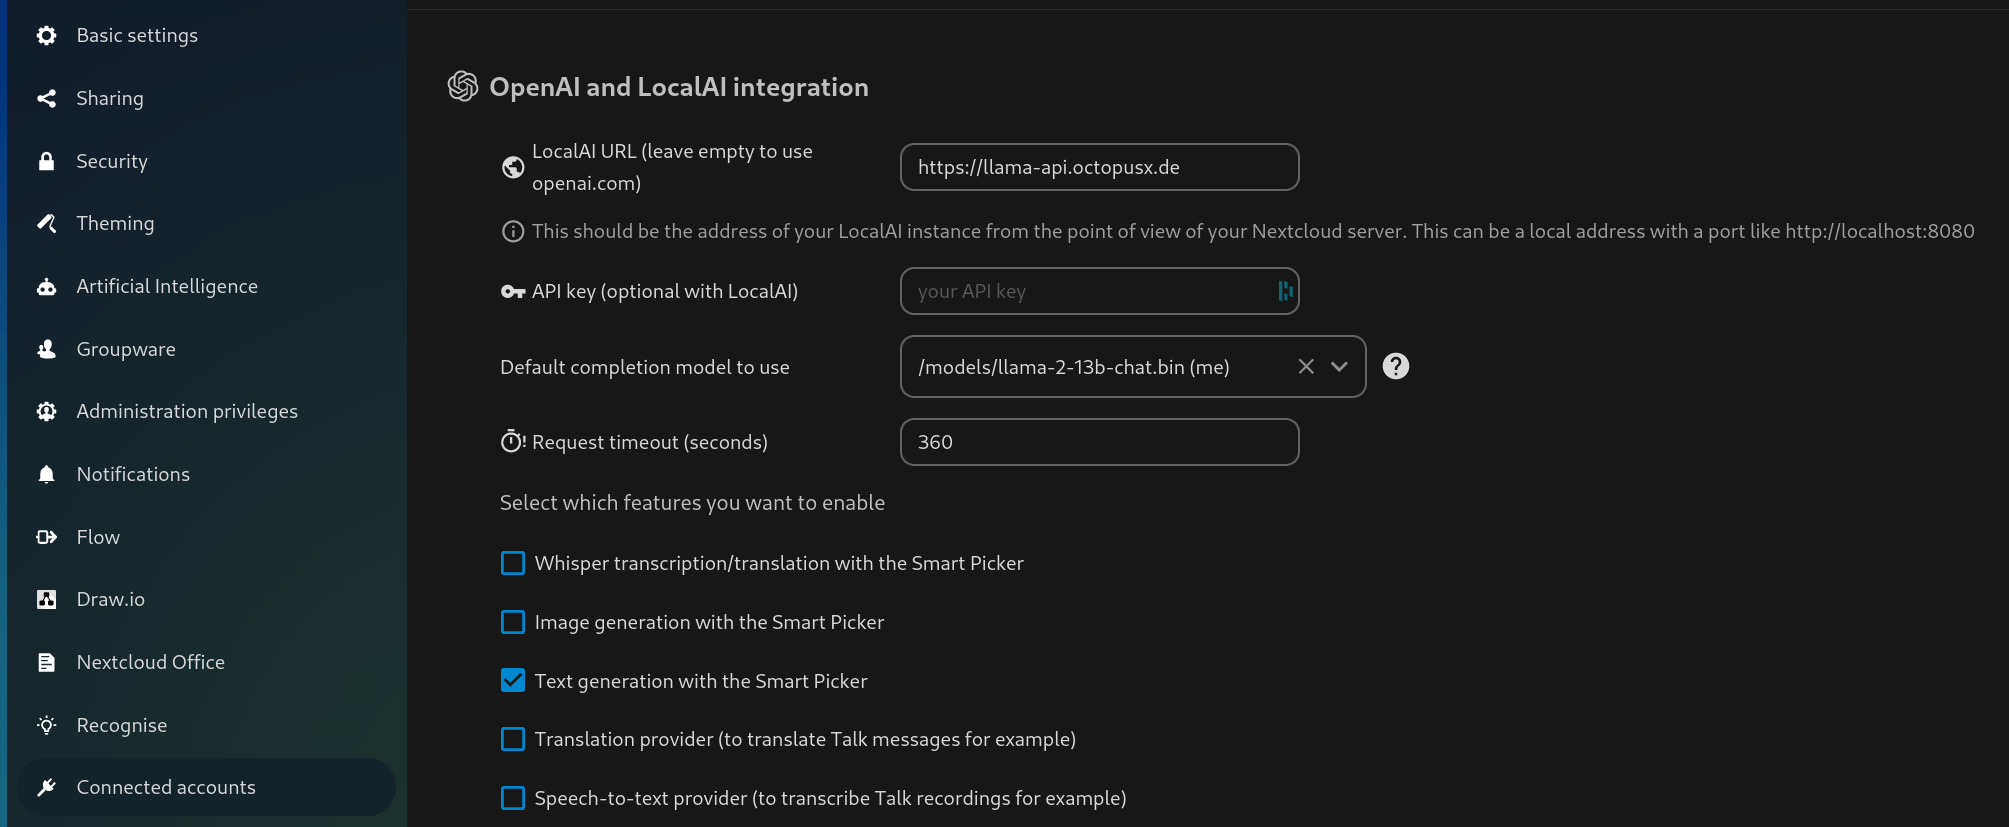The height and width of the screenshot is (827, 2009).
Task: Go to Notifications settings
Action: pyautogui.click(x=206, y=474)
